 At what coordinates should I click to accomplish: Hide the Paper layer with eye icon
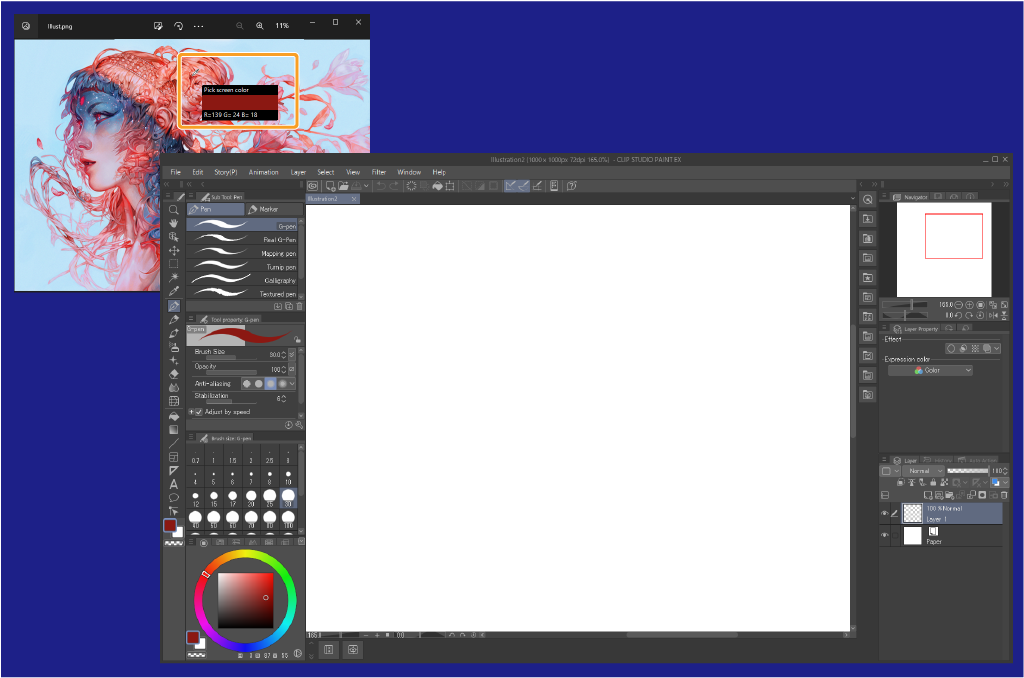[884, 536]
